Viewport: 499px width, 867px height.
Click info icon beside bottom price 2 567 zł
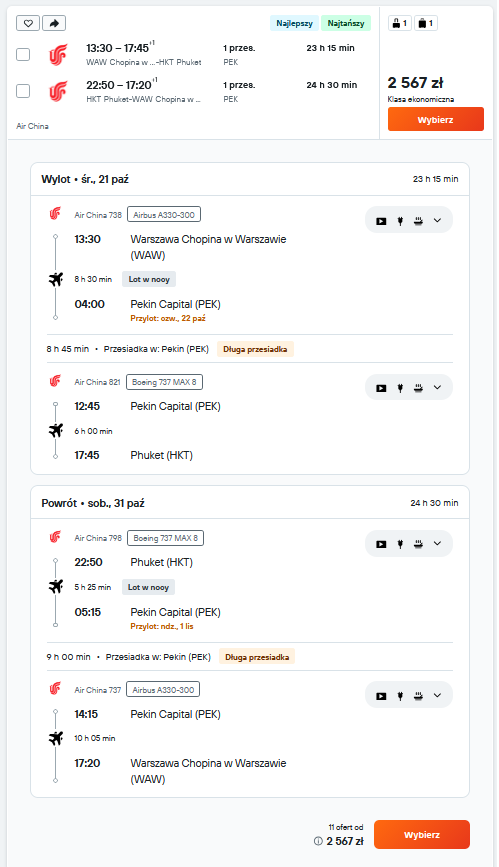[x=318, y=841]
